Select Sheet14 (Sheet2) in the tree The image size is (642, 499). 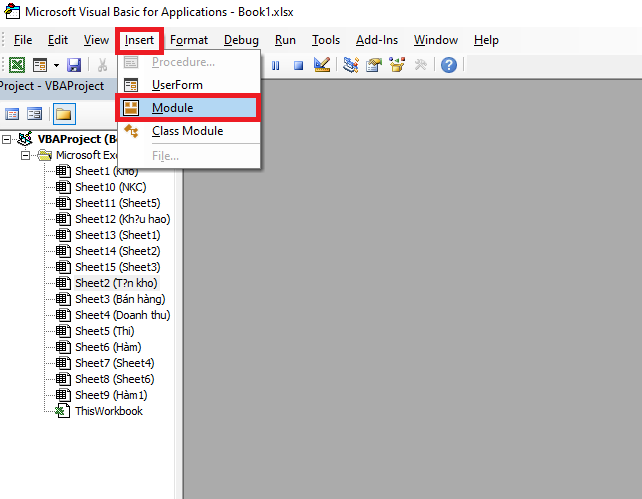point(118,251)
